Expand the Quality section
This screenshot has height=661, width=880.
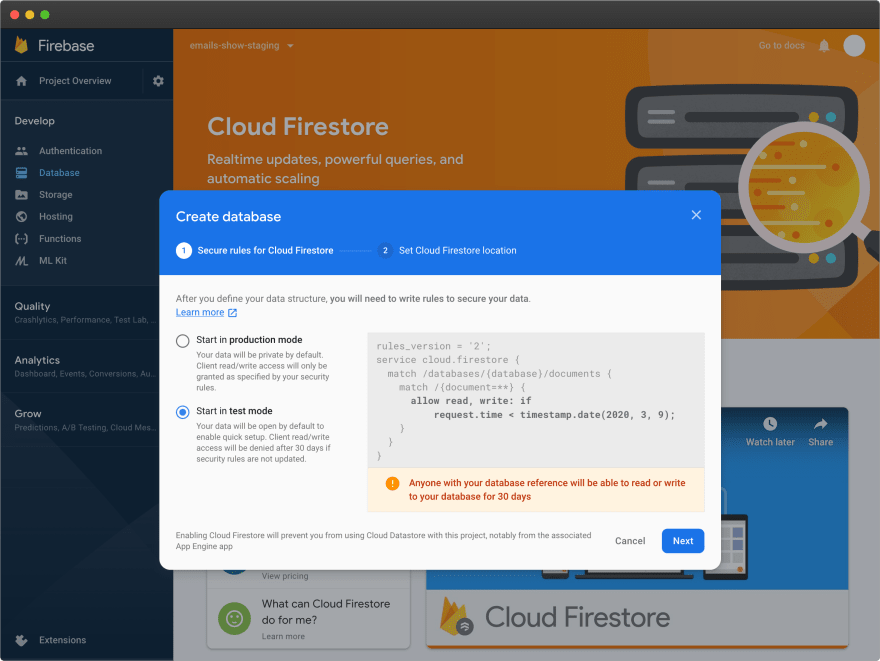pyautogui.click(x=86, y=312)
